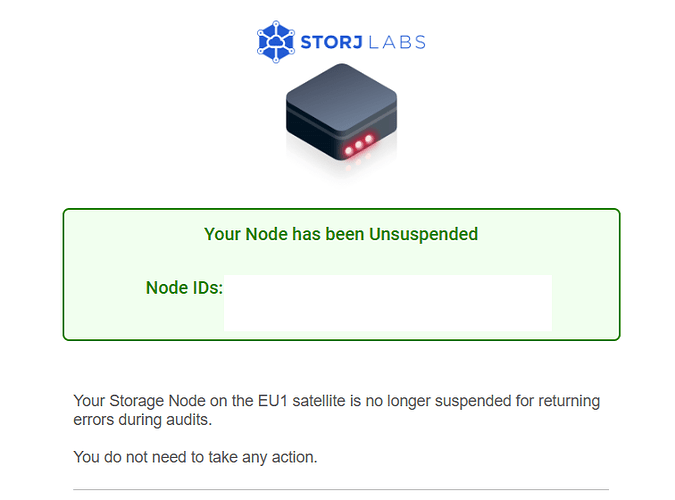This screenshot has width=675, height=500.
Task: Click the LABS wordmark text
Action: coord(397,42)
